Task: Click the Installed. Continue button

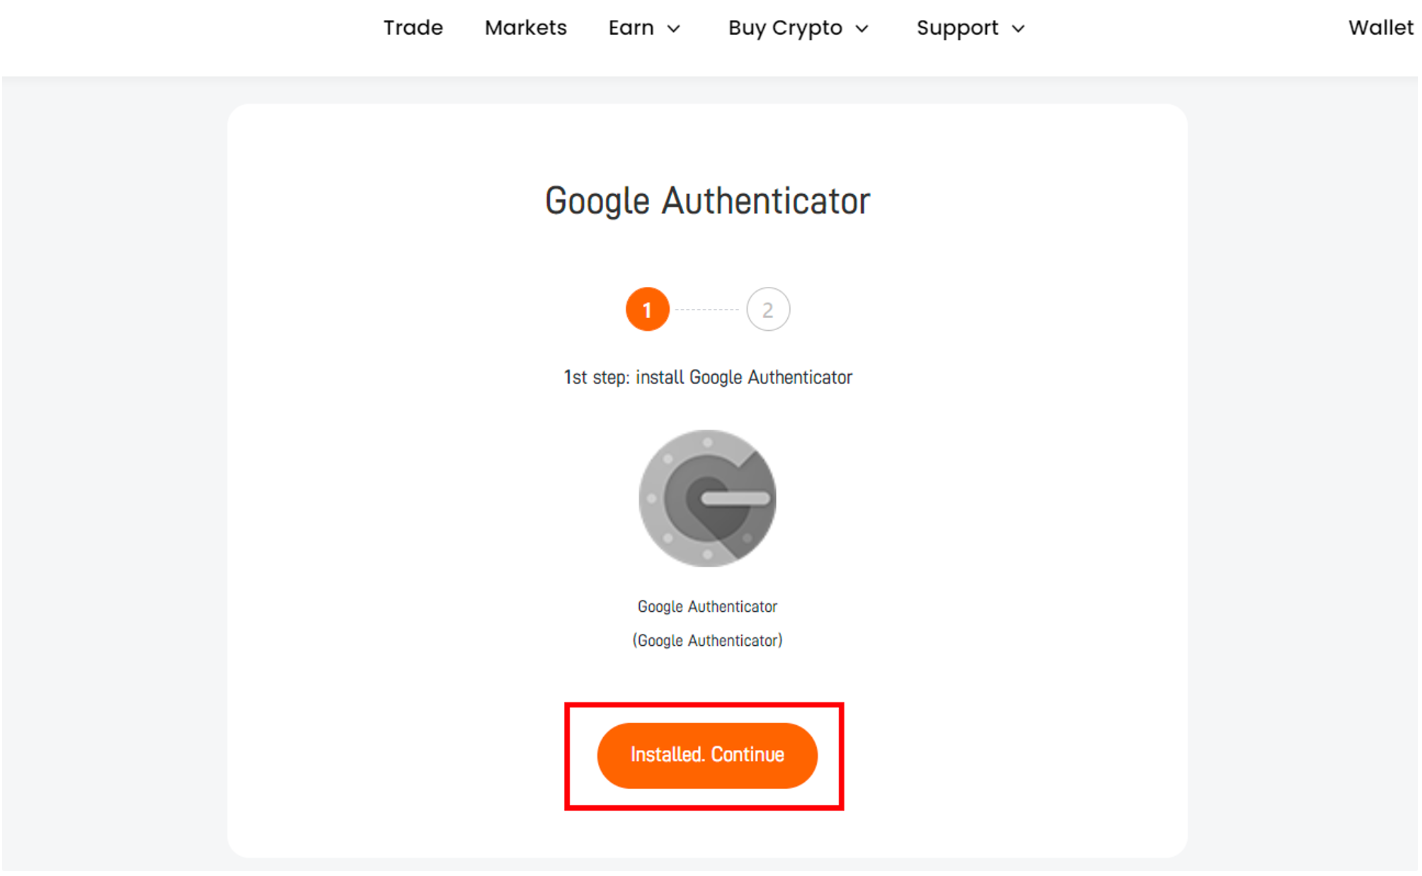Action: click(707, 755)
